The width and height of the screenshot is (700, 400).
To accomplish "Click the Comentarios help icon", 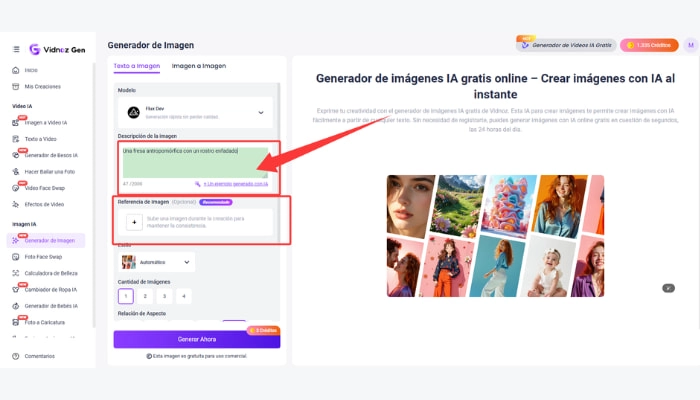I will (16, 356).
